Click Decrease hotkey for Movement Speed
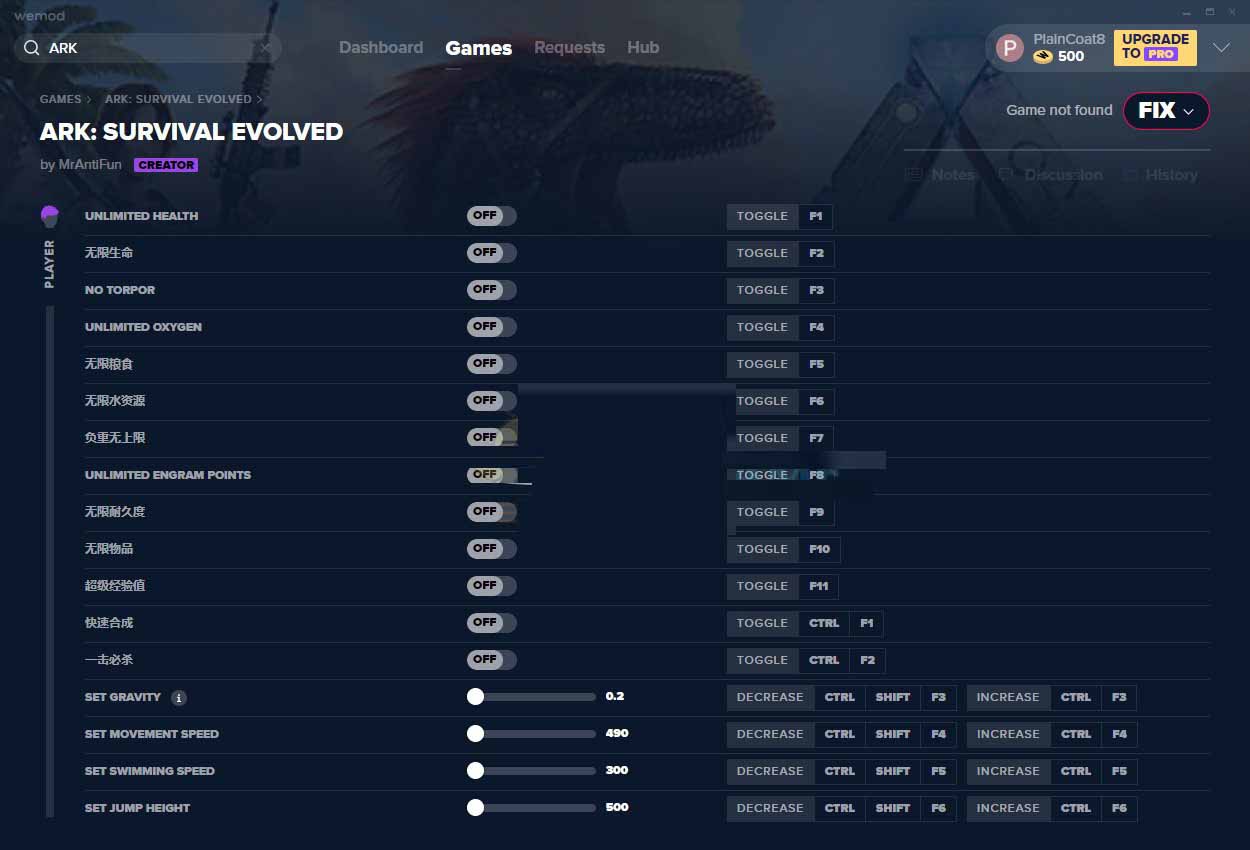The width and height of the screenshot is (1250, 850). point(841,734)
